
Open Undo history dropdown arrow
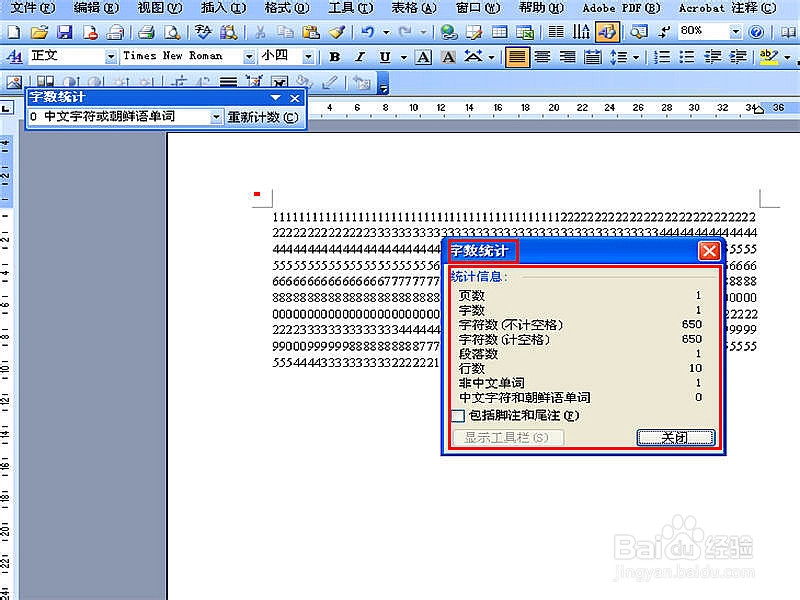[386, 33]
